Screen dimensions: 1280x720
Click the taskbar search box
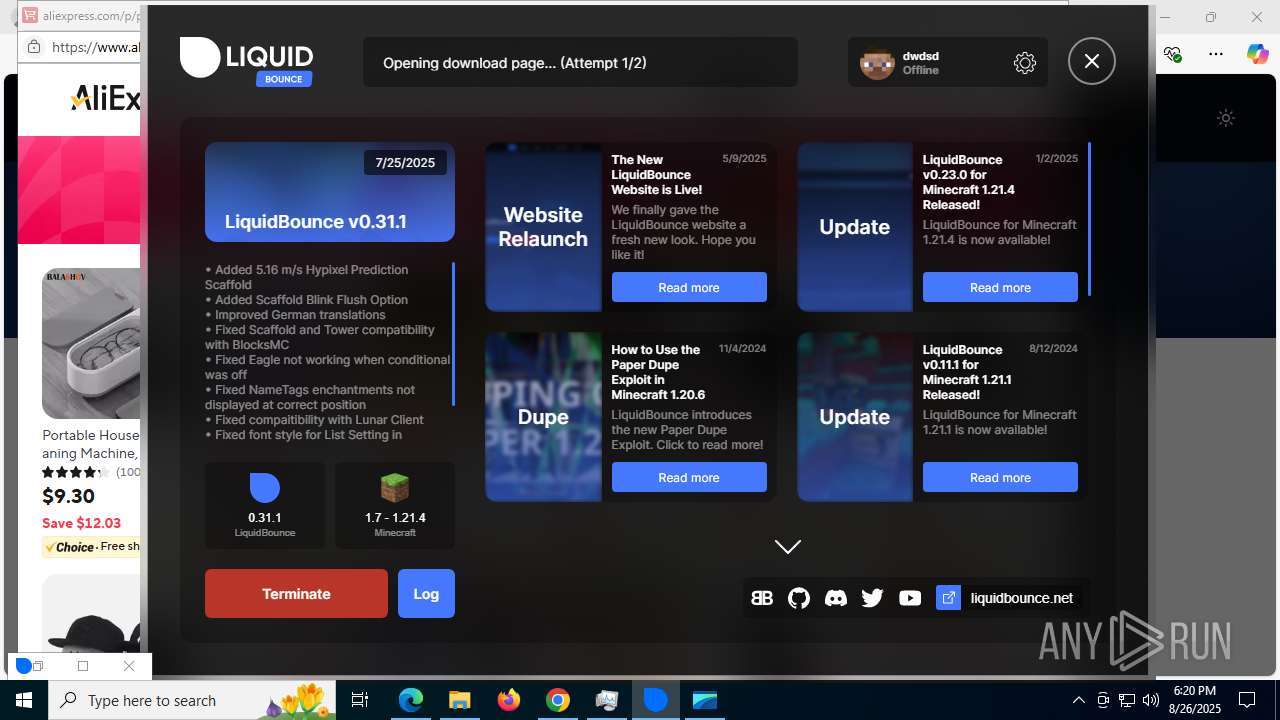(x=194, y=700)
